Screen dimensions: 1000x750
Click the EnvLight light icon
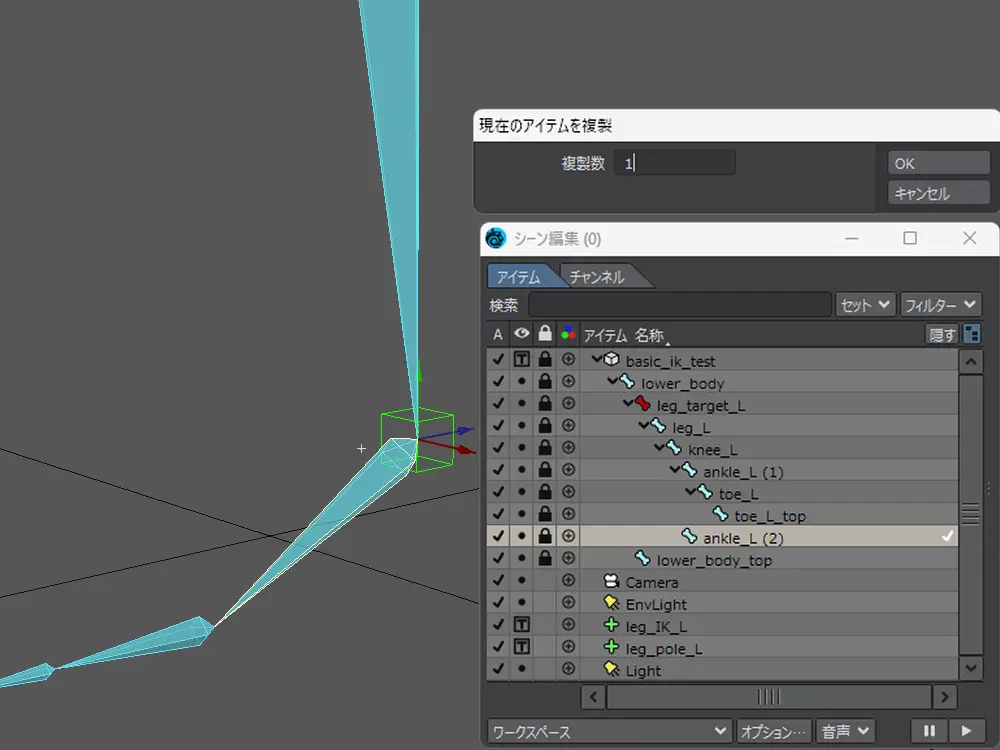point(612,603)
